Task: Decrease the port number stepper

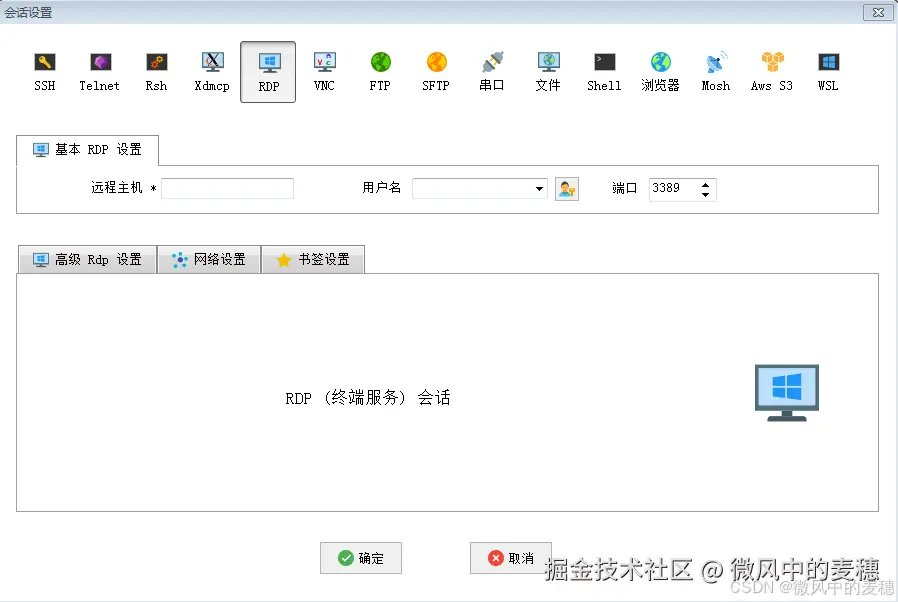Action: pyautogui.click(x=704, y=193)
